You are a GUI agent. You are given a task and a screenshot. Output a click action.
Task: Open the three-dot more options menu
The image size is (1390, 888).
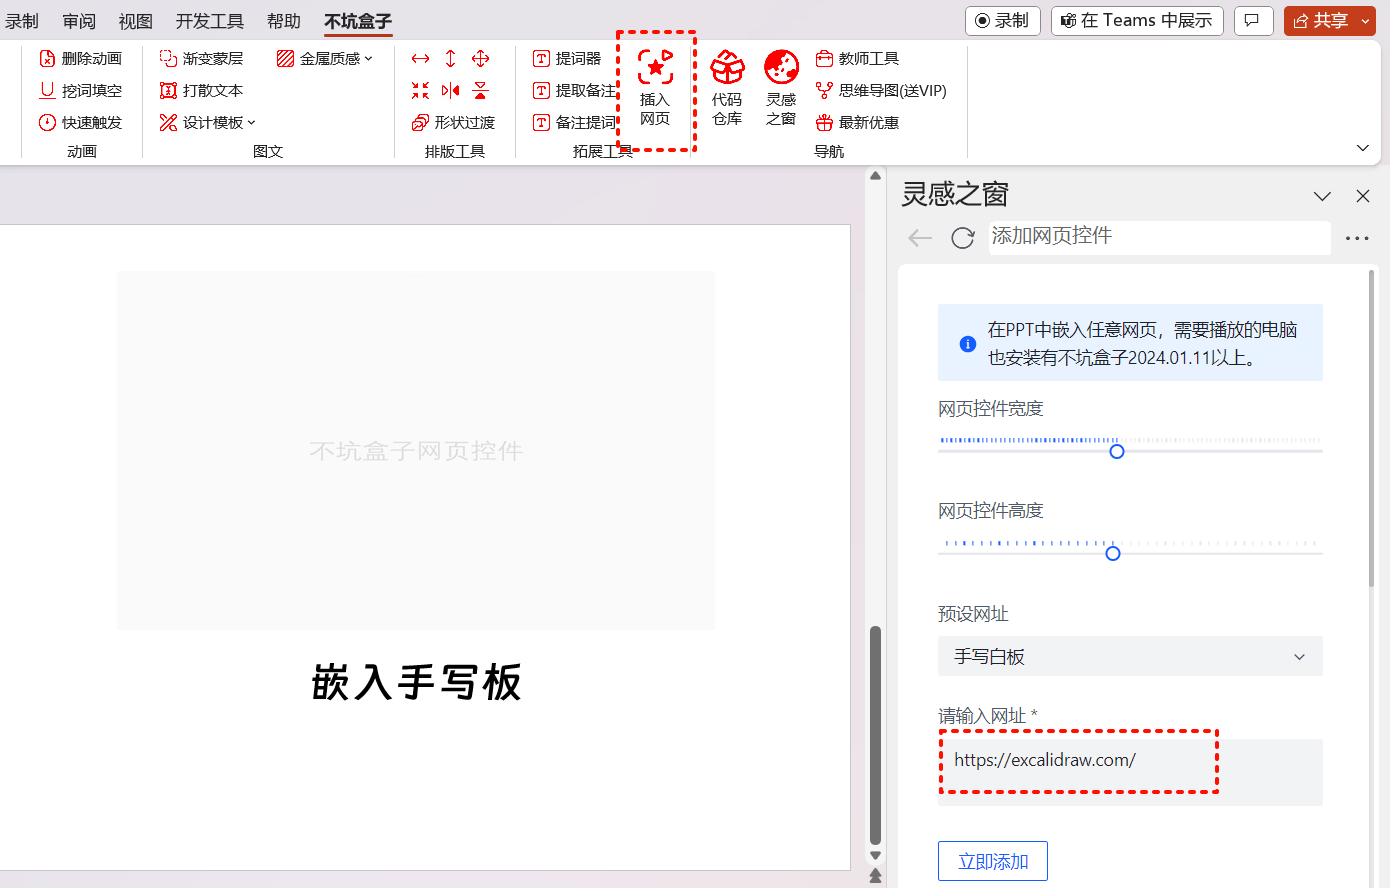click(1357, 238)
